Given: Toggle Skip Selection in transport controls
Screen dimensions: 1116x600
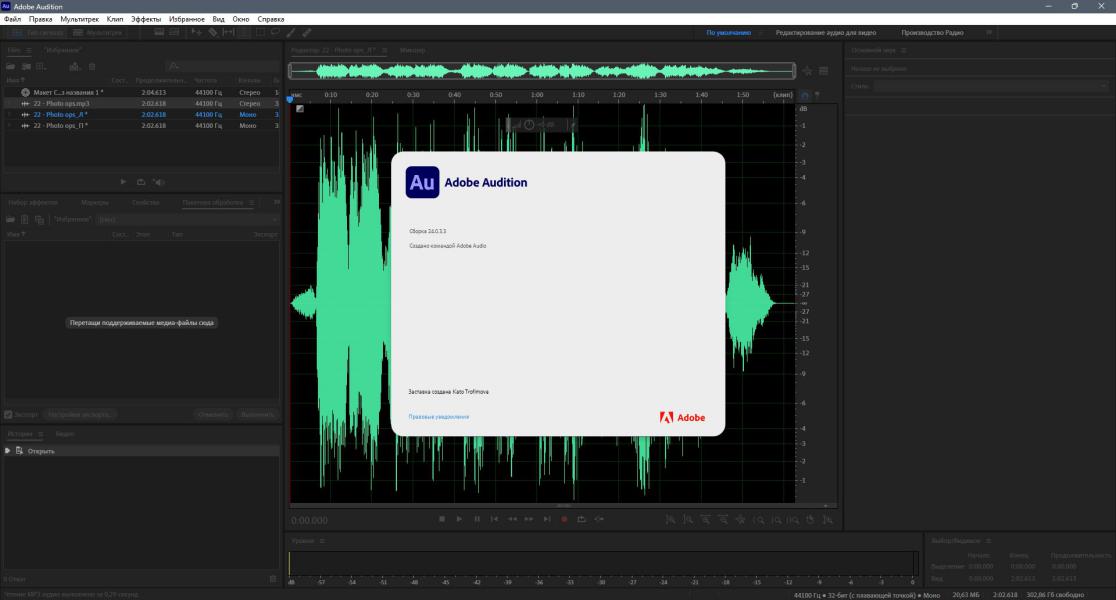Looking at the screenshot, I should tap(599, 520).
